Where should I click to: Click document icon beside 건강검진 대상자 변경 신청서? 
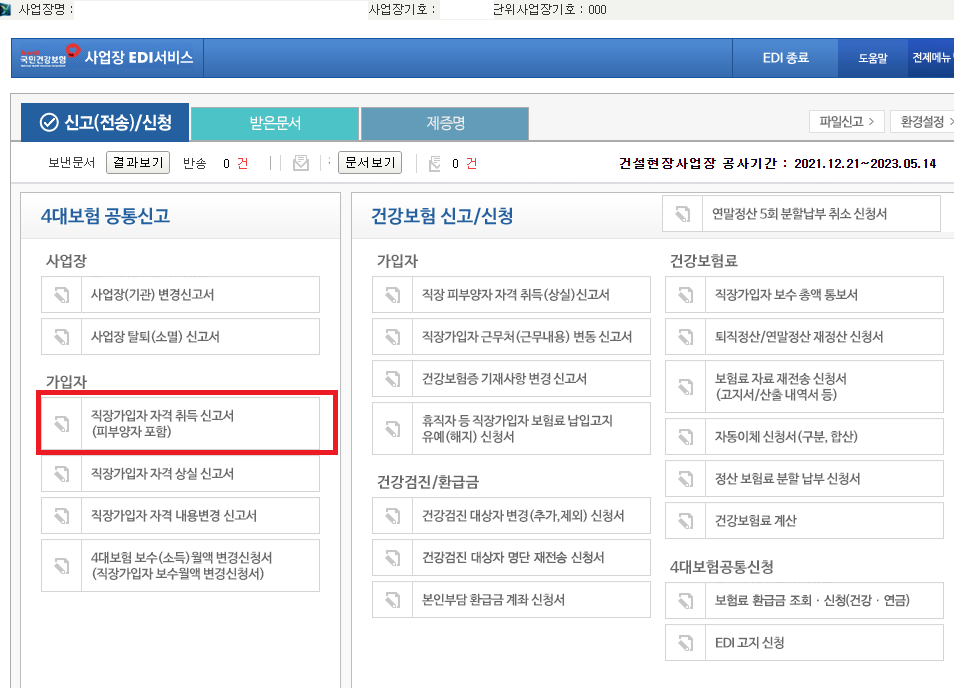(392, 516)
